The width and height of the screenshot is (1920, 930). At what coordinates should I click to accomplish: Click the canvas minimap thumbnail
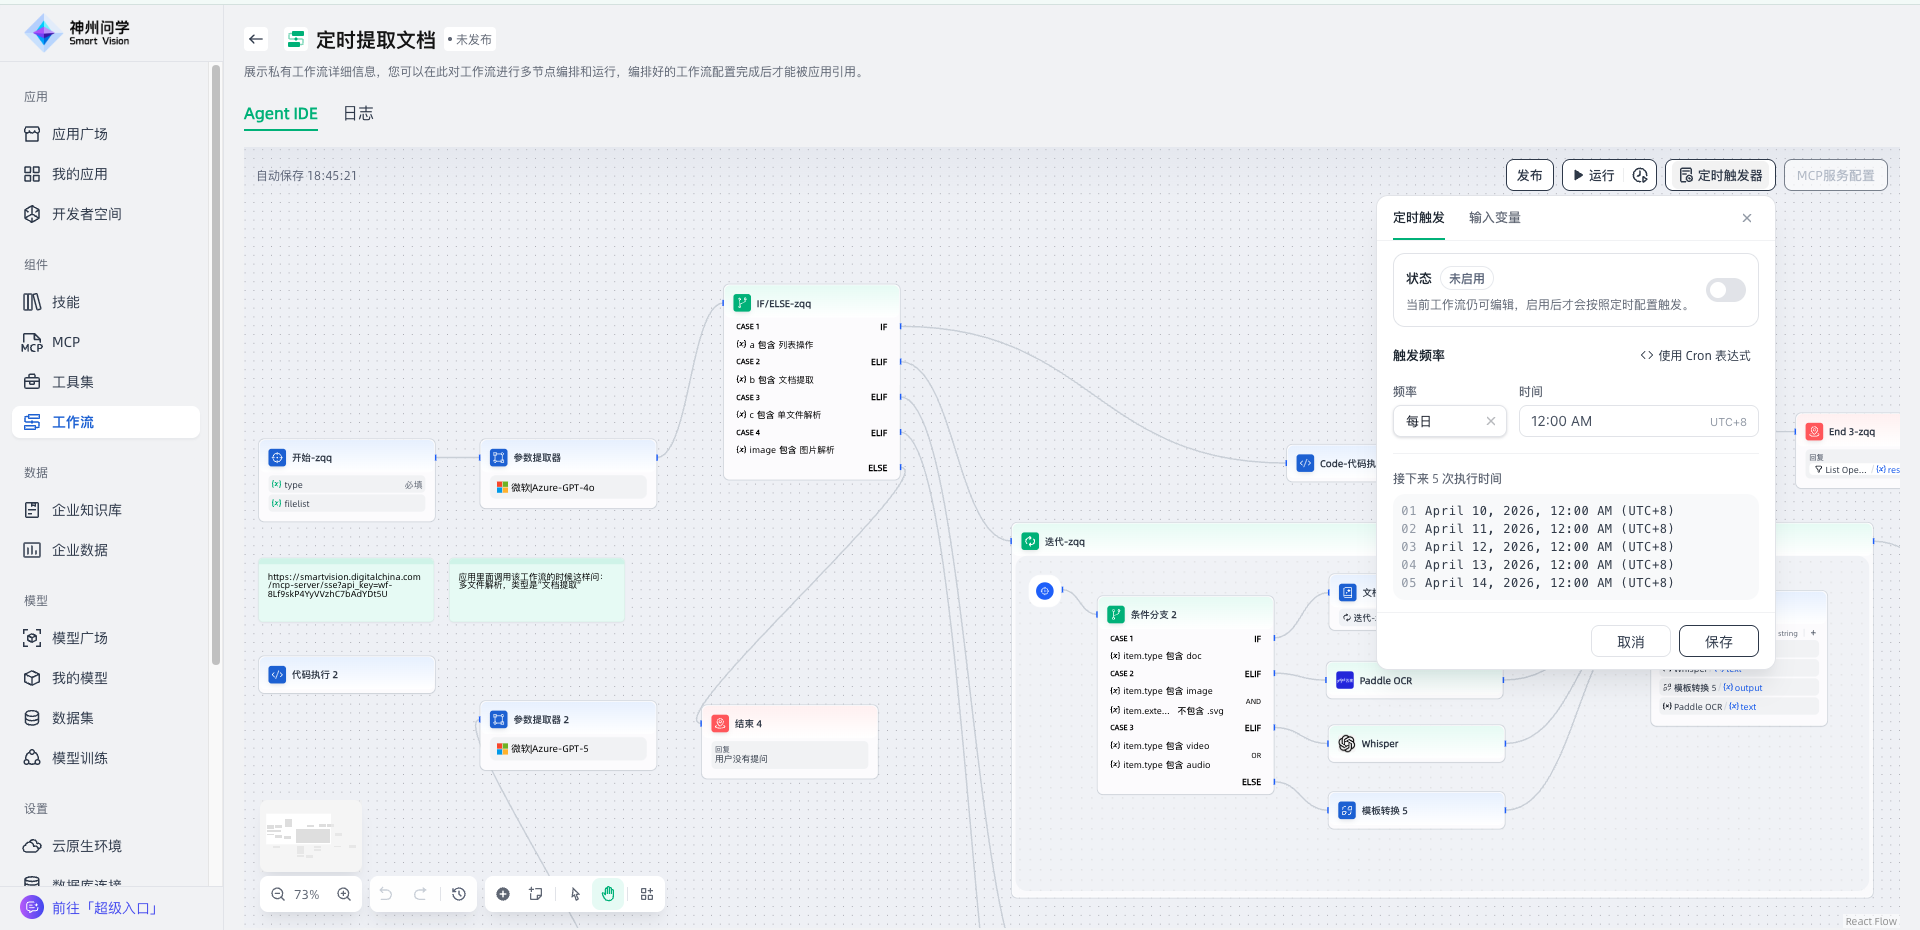point(311,835)
